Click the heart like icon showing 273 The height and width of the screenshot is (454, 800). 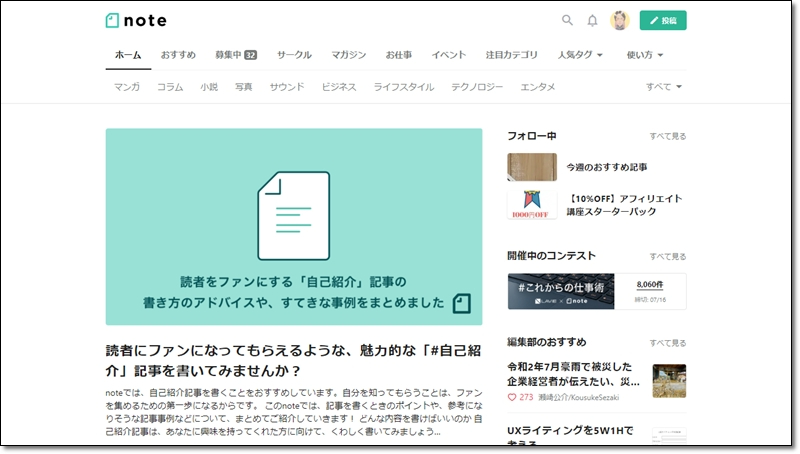[513, 397]
